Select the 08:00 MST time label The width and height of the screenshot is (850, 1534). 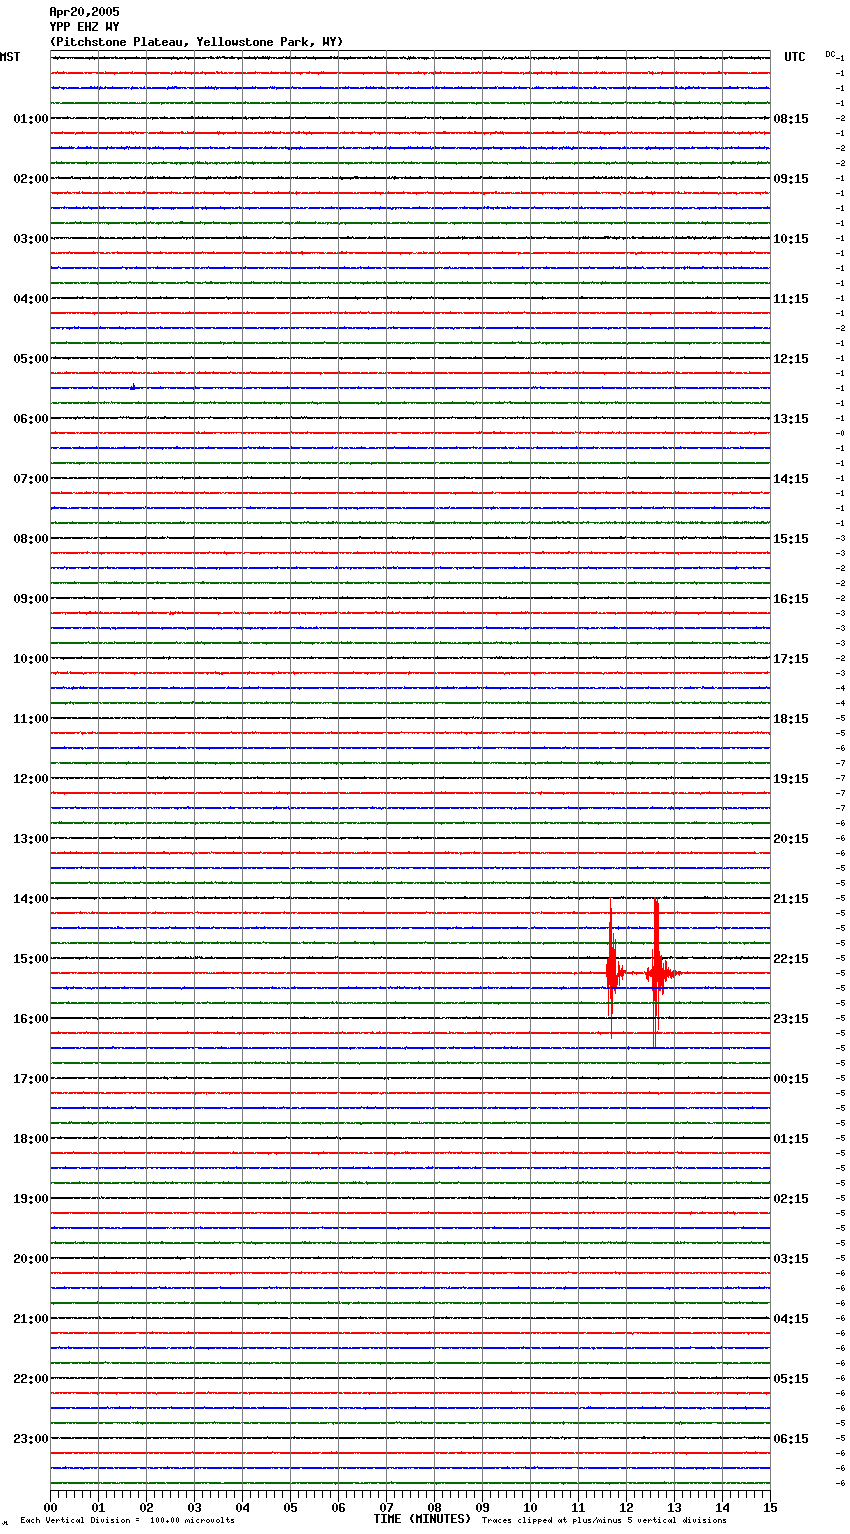(30, 539)
